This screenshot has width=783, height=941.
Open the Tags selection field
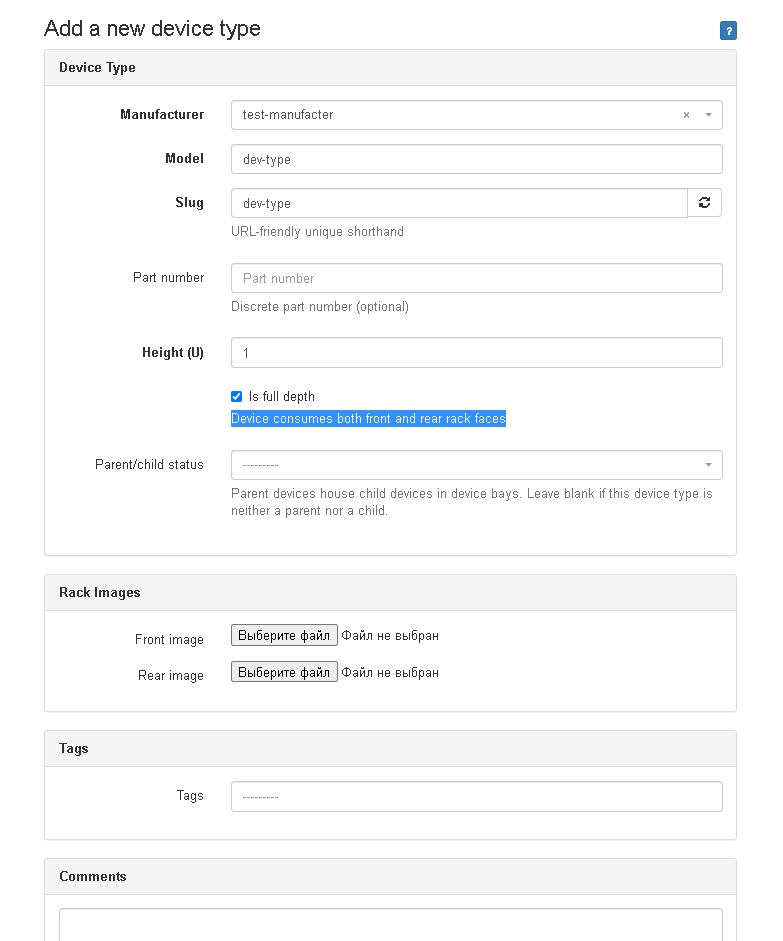[x=476, y=796]
